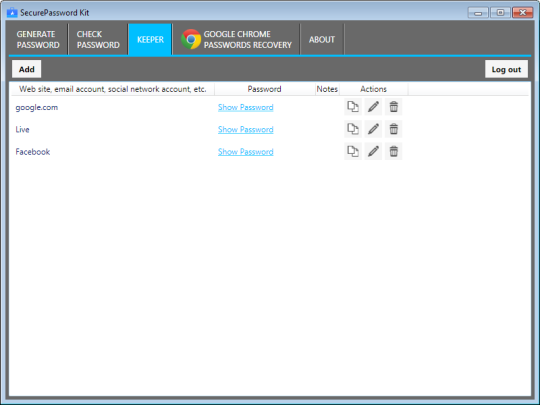This screenshot has width=540, height=405.
Task: Show password for Facebook
Action: (x=246, y=152)
